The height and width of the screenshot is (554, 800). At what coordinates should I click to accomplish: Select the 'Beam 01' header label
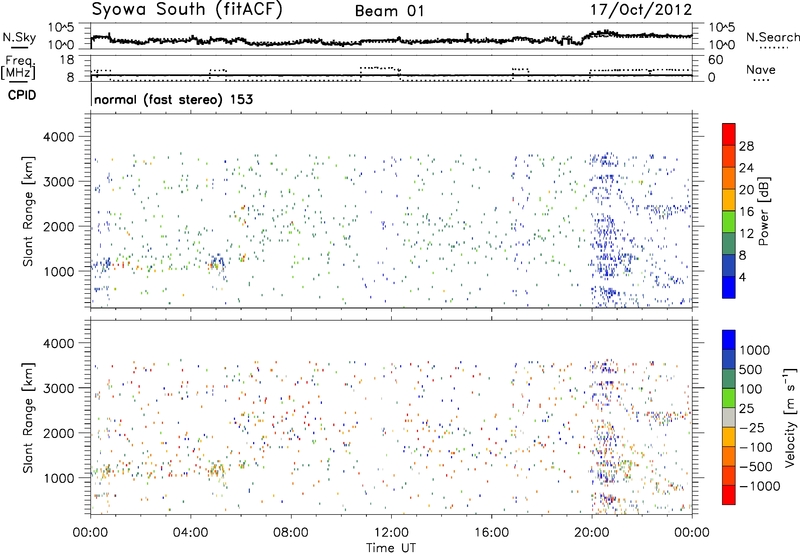389,11
